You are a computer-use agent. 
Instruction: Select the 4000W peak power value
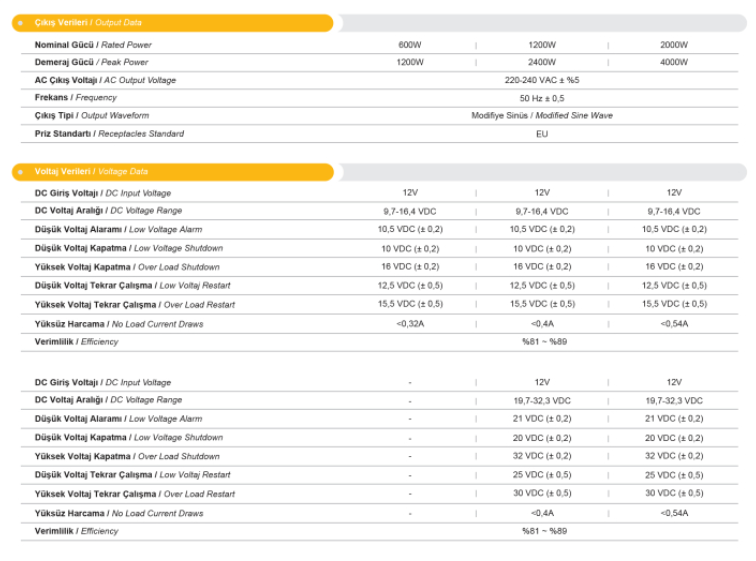click(x=673, y=62)
